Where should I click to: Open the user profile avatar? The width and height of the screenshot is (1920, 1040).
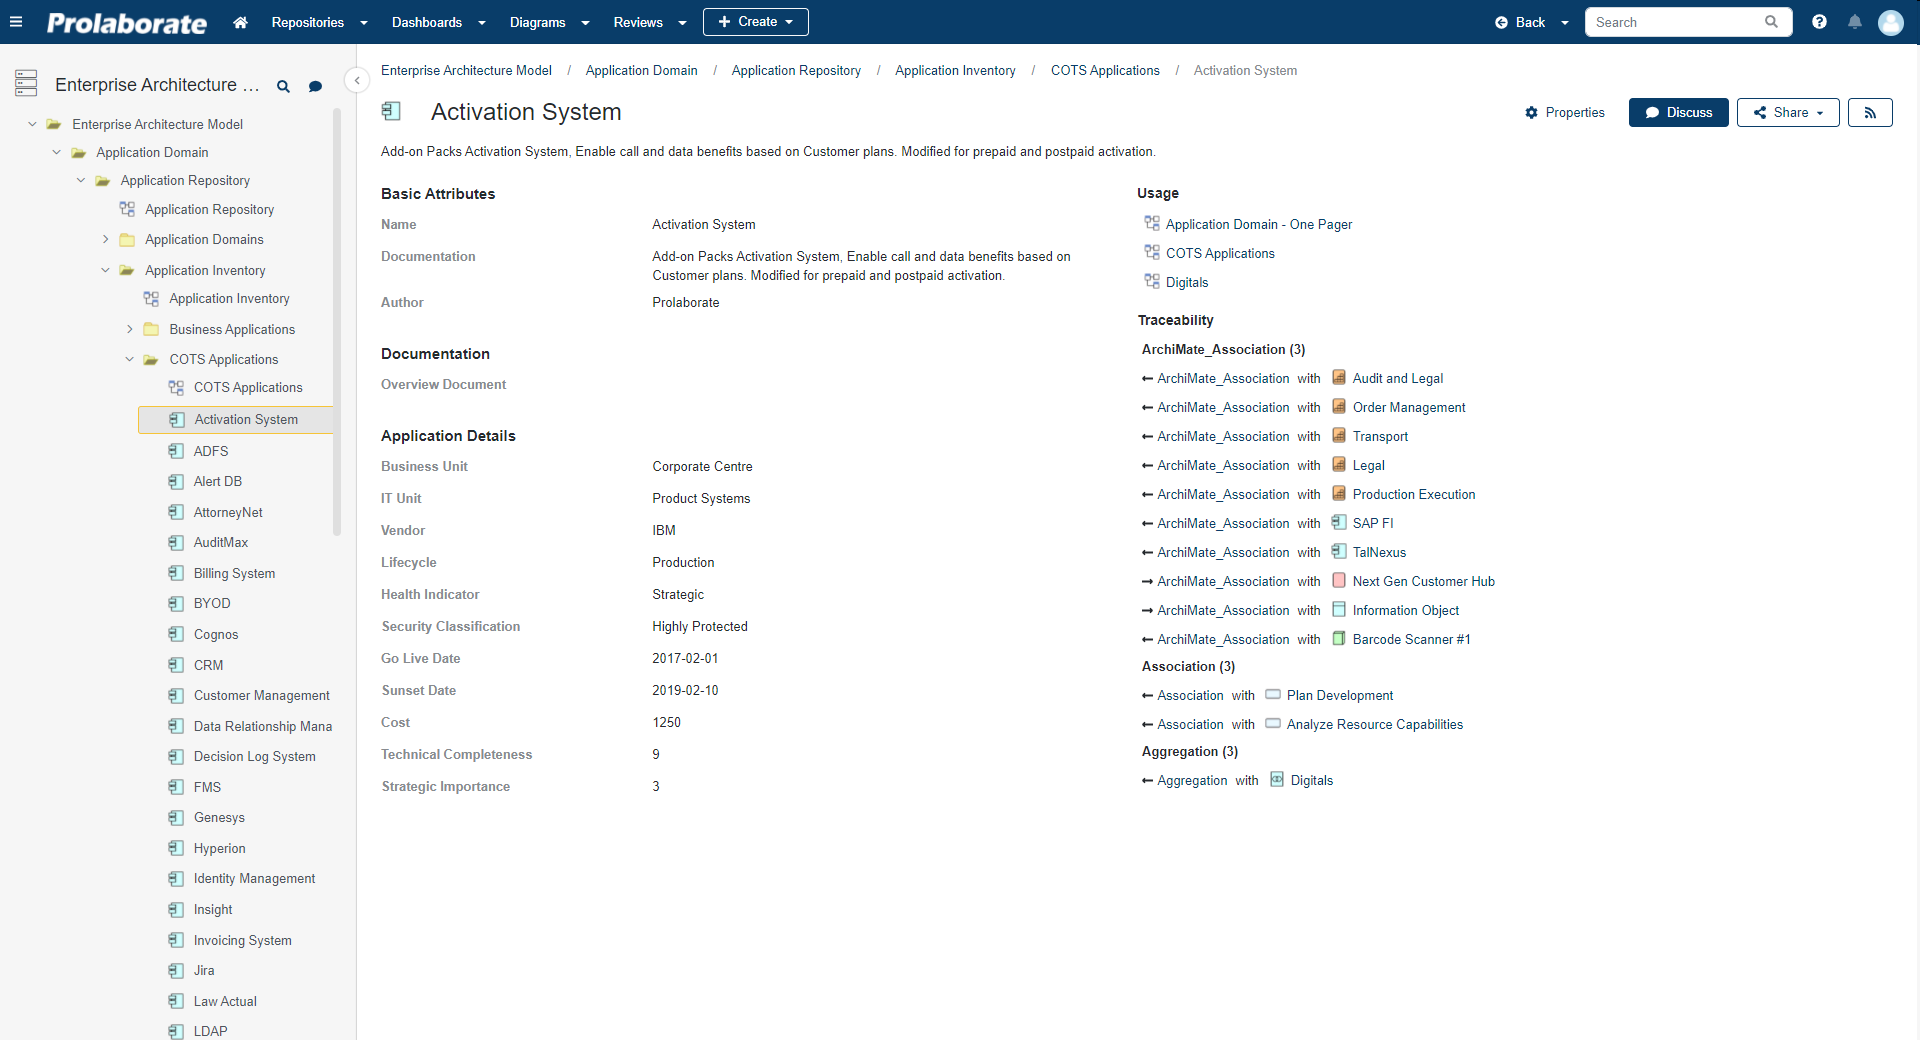coord(1891,22)
